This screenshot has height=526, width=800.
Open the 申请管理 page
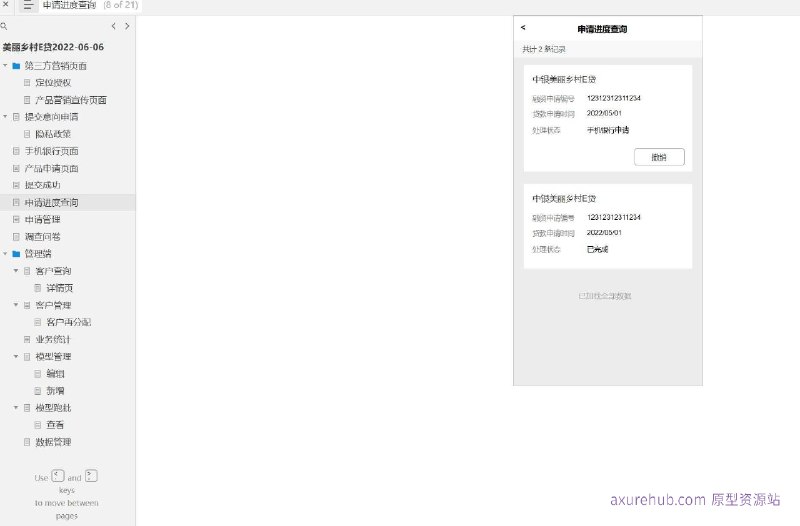(x=42, y=219)
